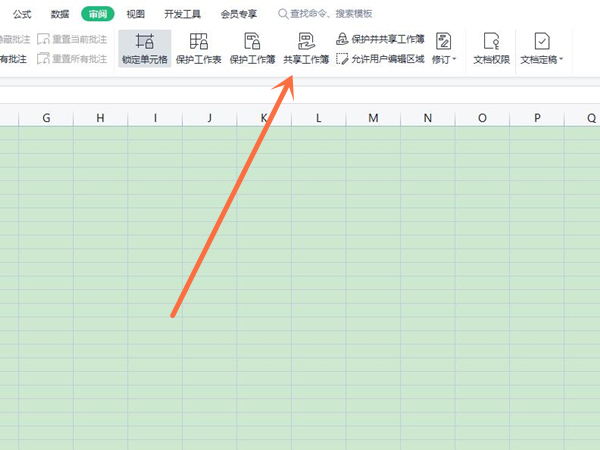600x450 pixels.
Task: Open the 视图 tab
Action: coord(135,14)
